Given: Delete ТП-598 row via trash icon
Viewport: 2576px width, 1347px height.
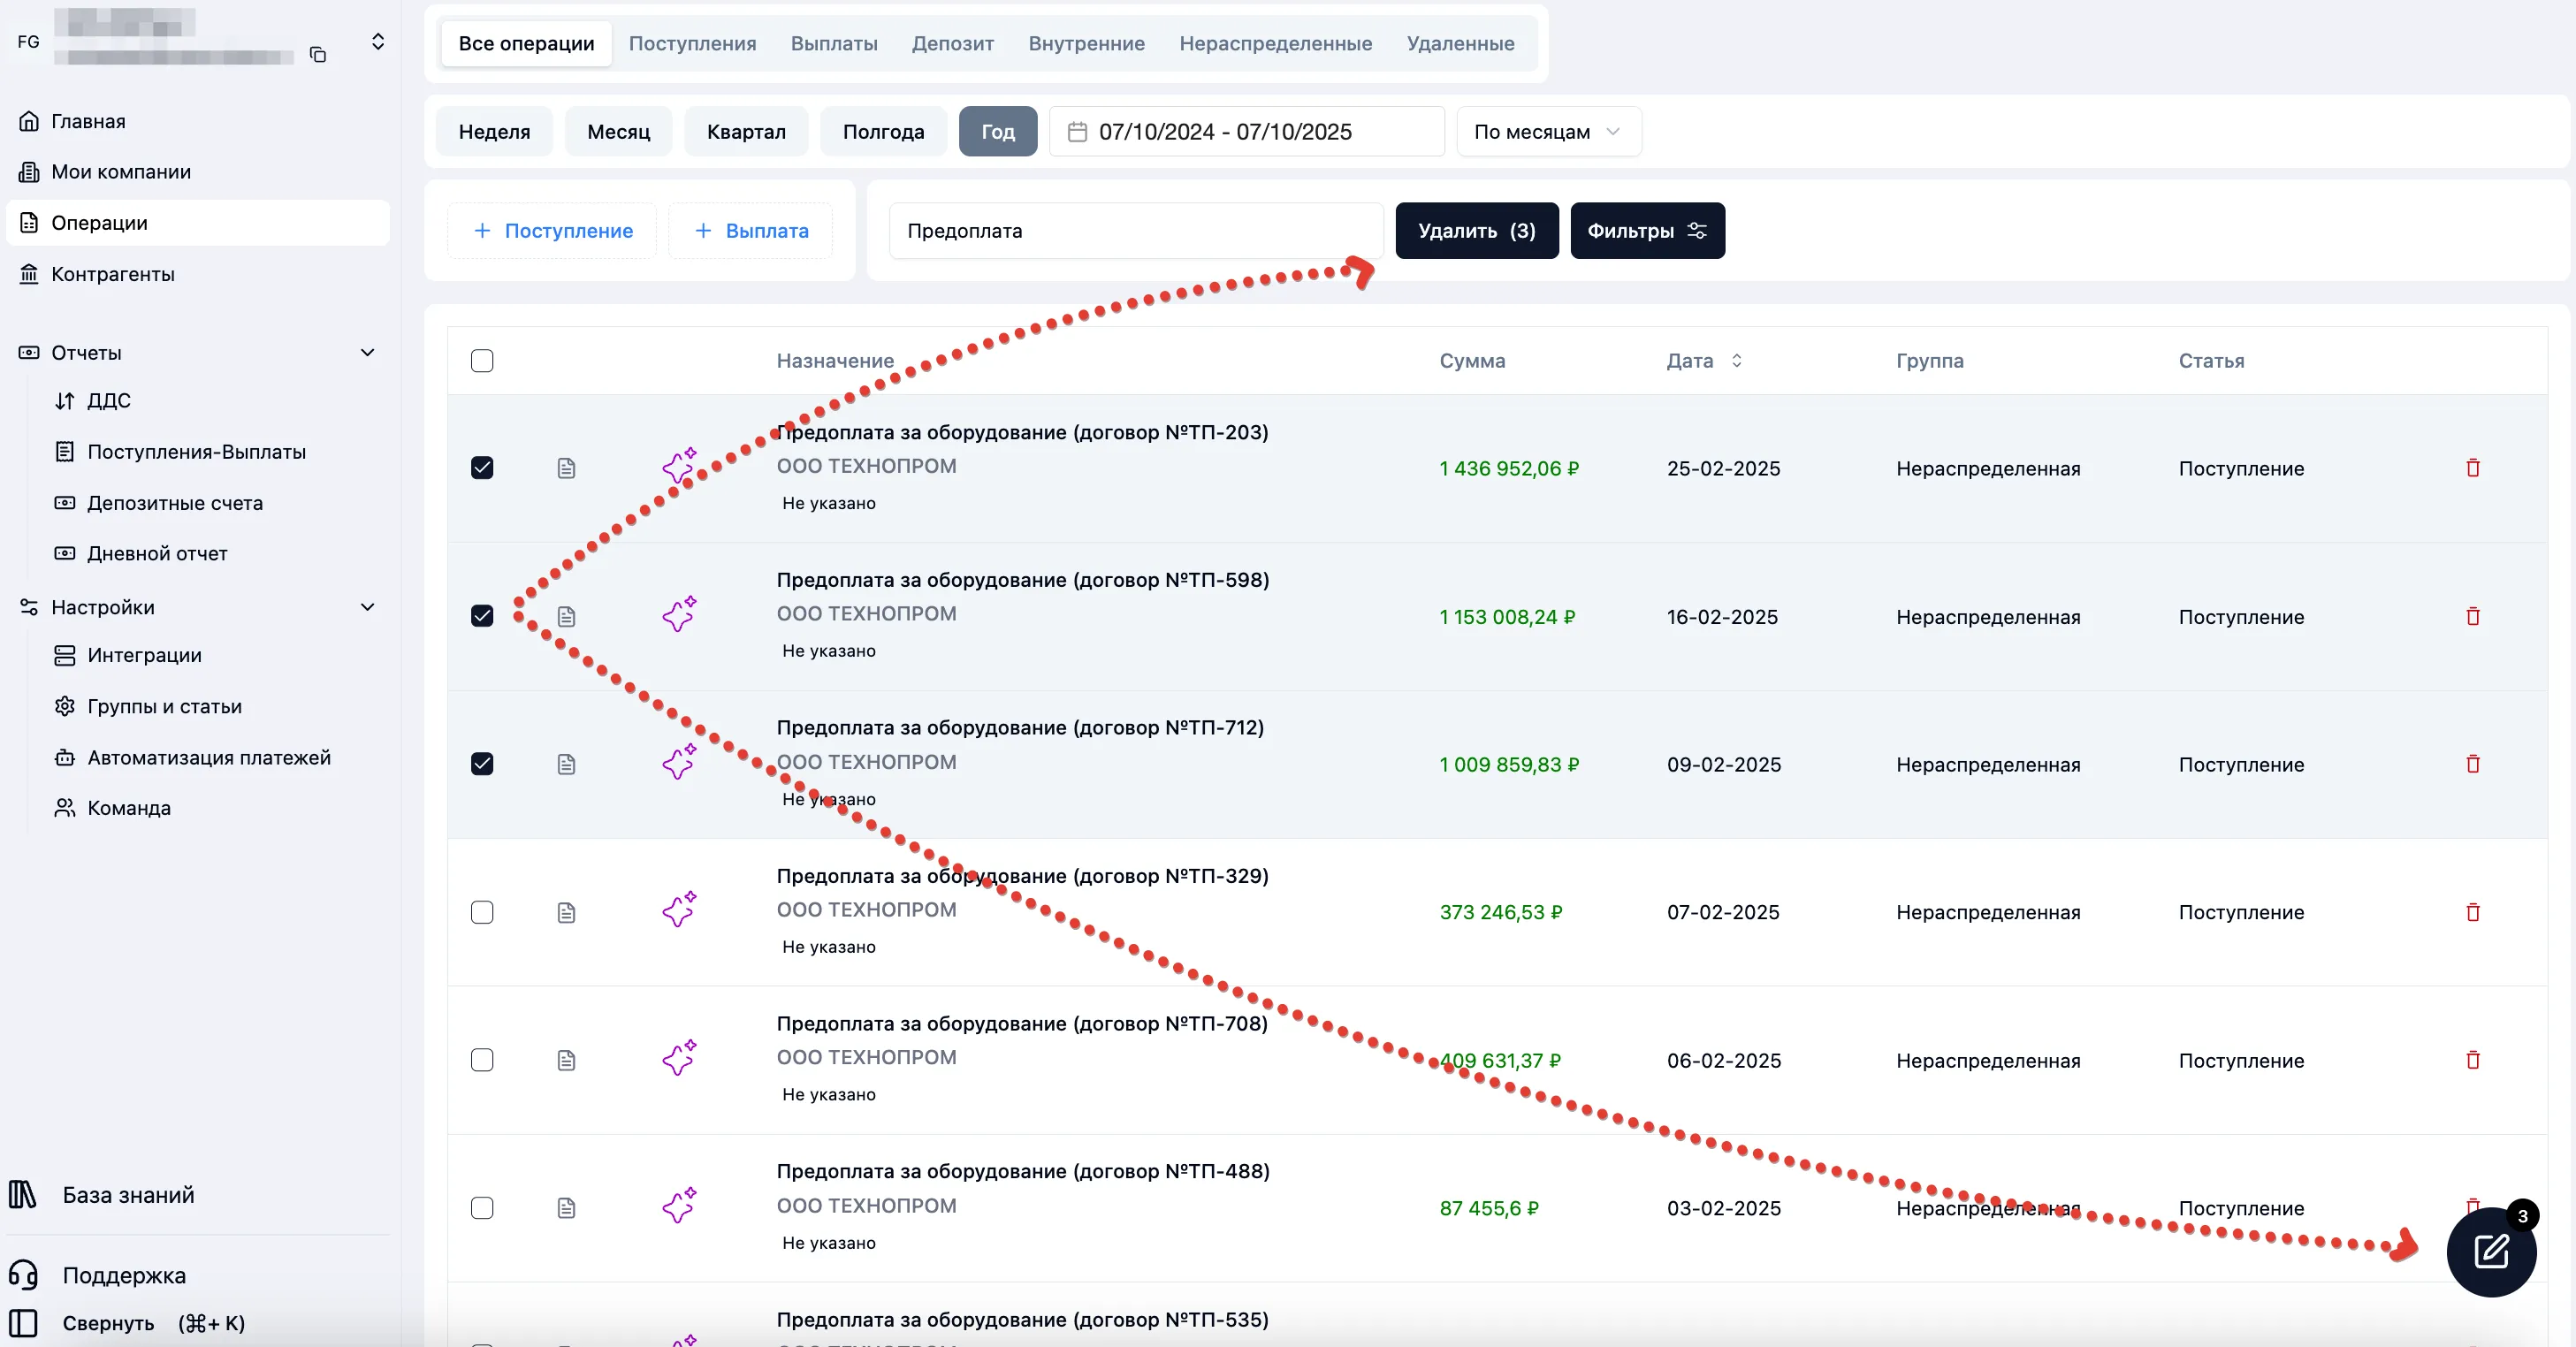Looking at the screenshot, I should click(2473, 616).
